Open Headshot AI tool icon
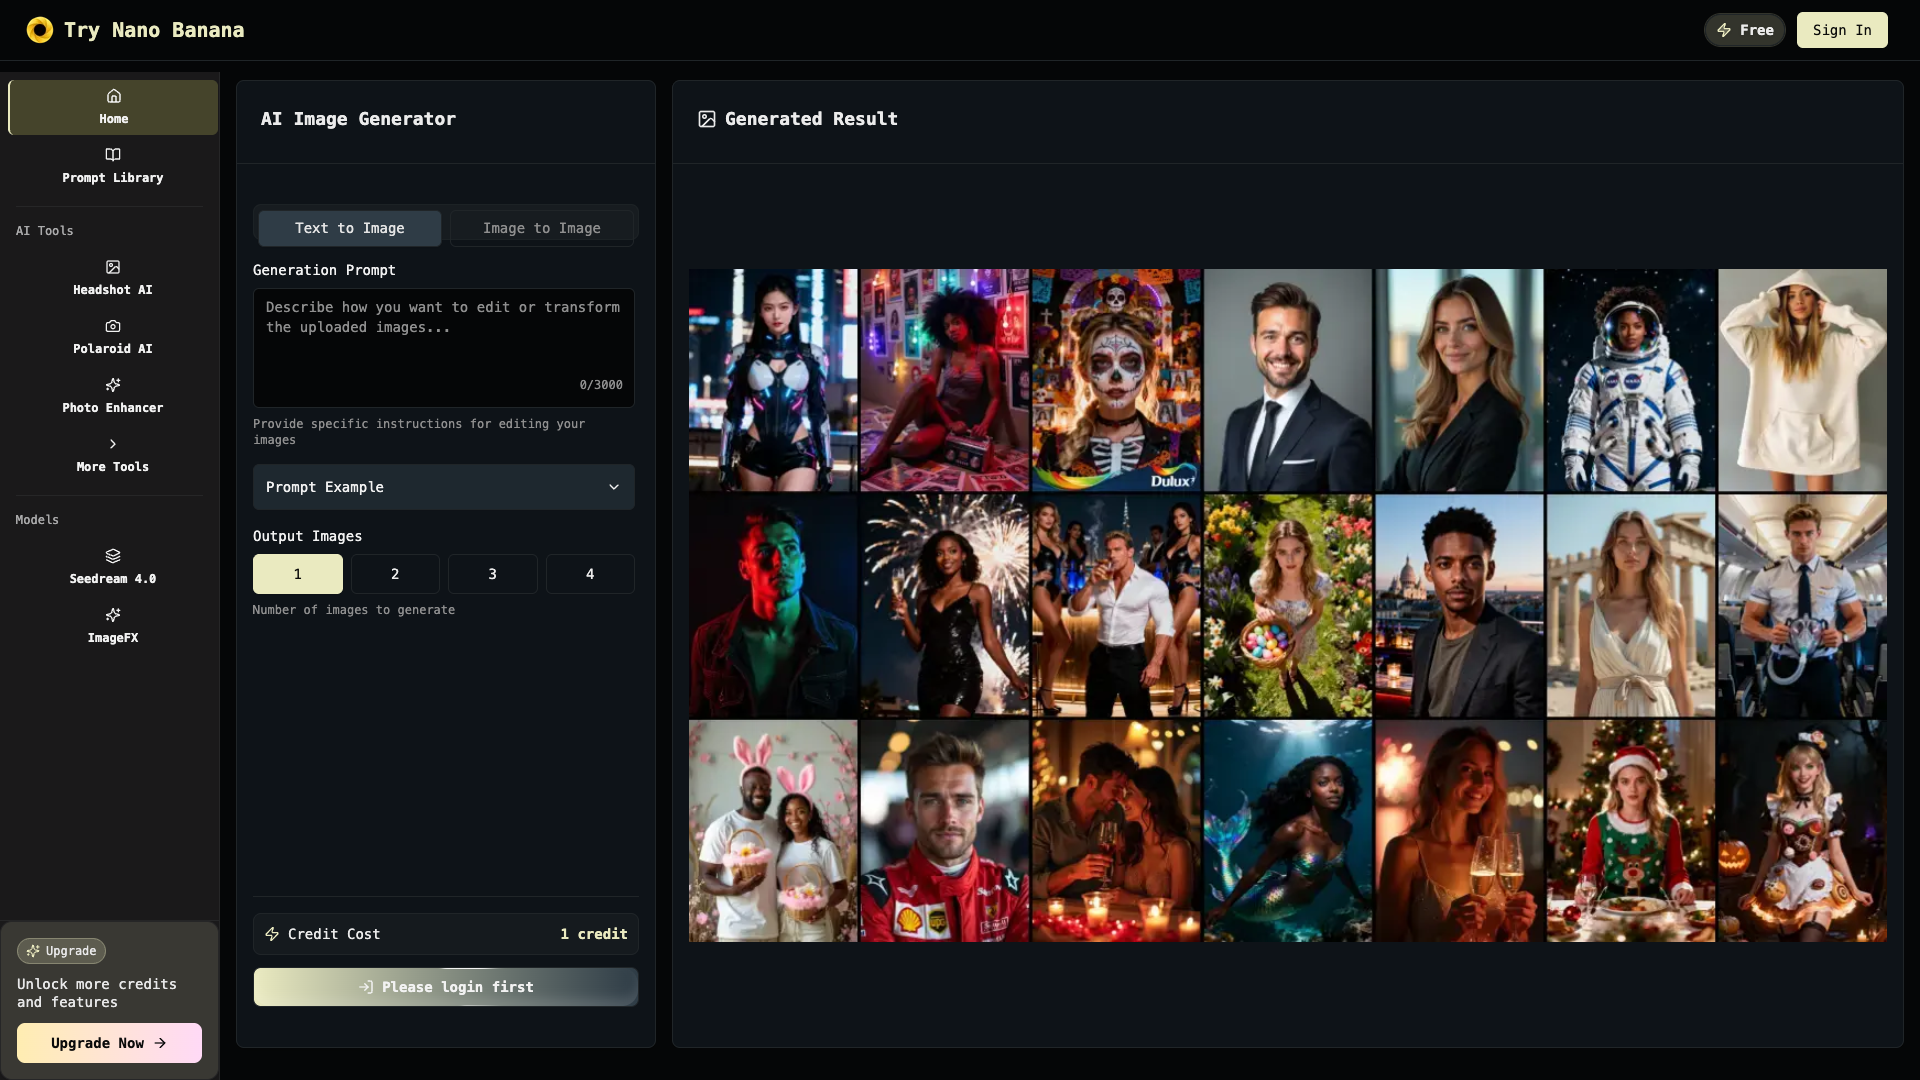 click(113, 267)
